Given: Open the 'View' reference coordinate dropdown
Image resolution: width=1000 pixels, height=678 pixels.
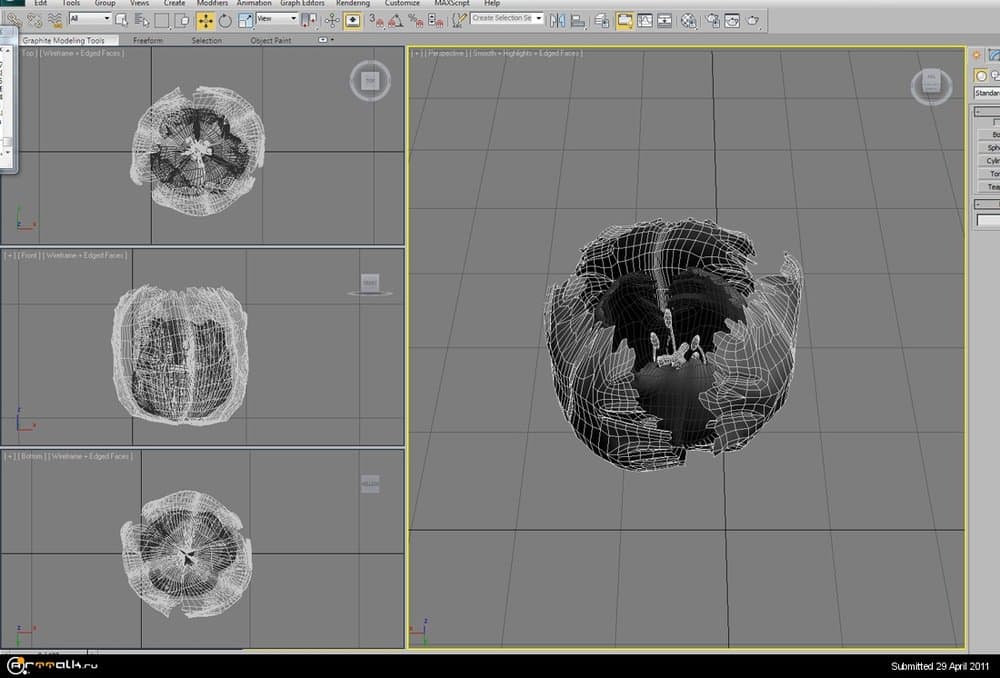Looking at the screenshot, I should tap(277, 18).
